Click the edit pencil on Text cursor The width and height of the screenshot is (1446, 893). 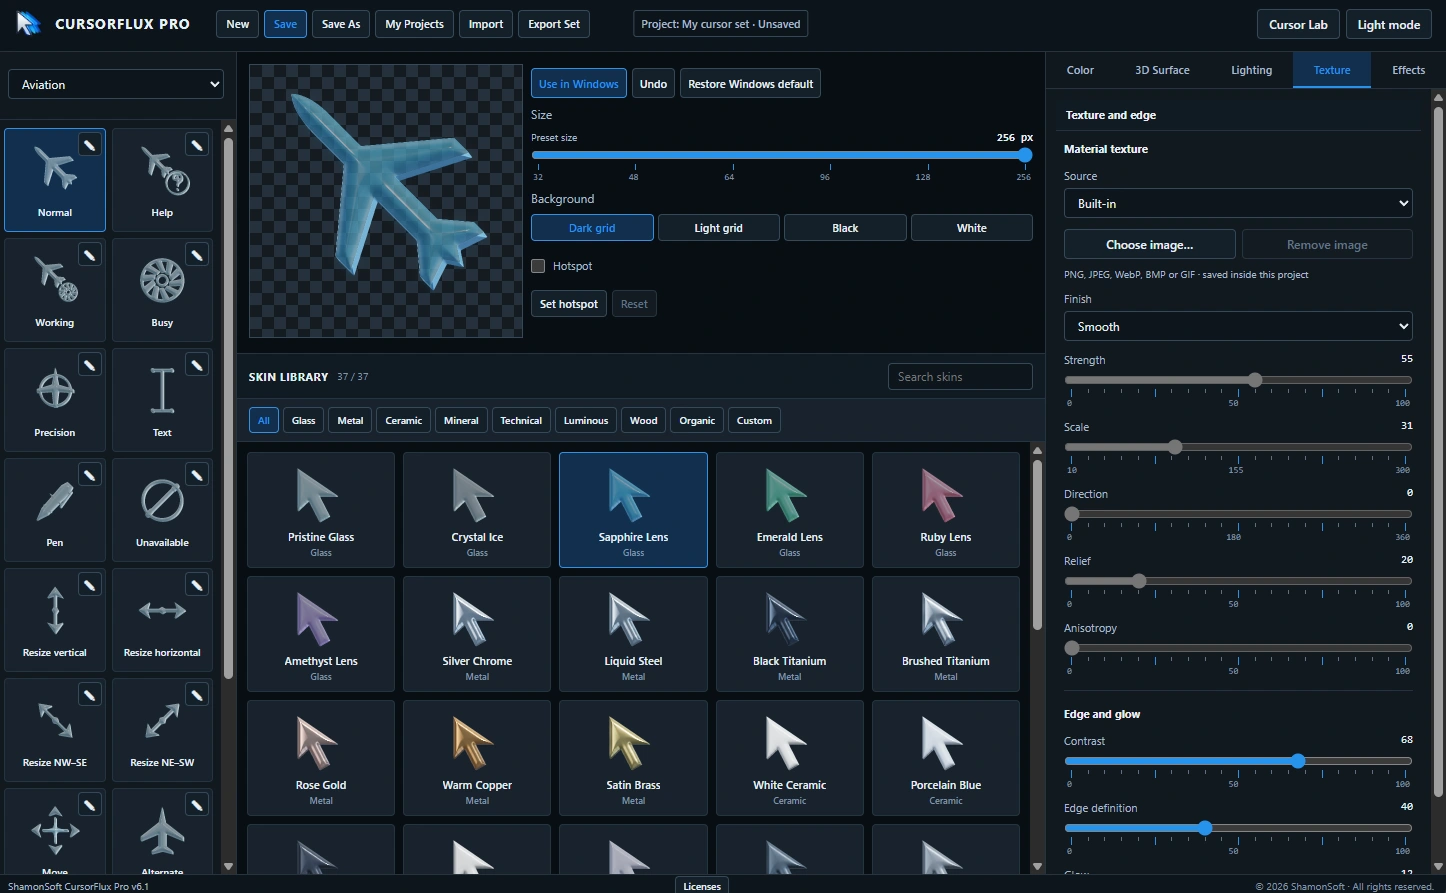pos(197,365)
